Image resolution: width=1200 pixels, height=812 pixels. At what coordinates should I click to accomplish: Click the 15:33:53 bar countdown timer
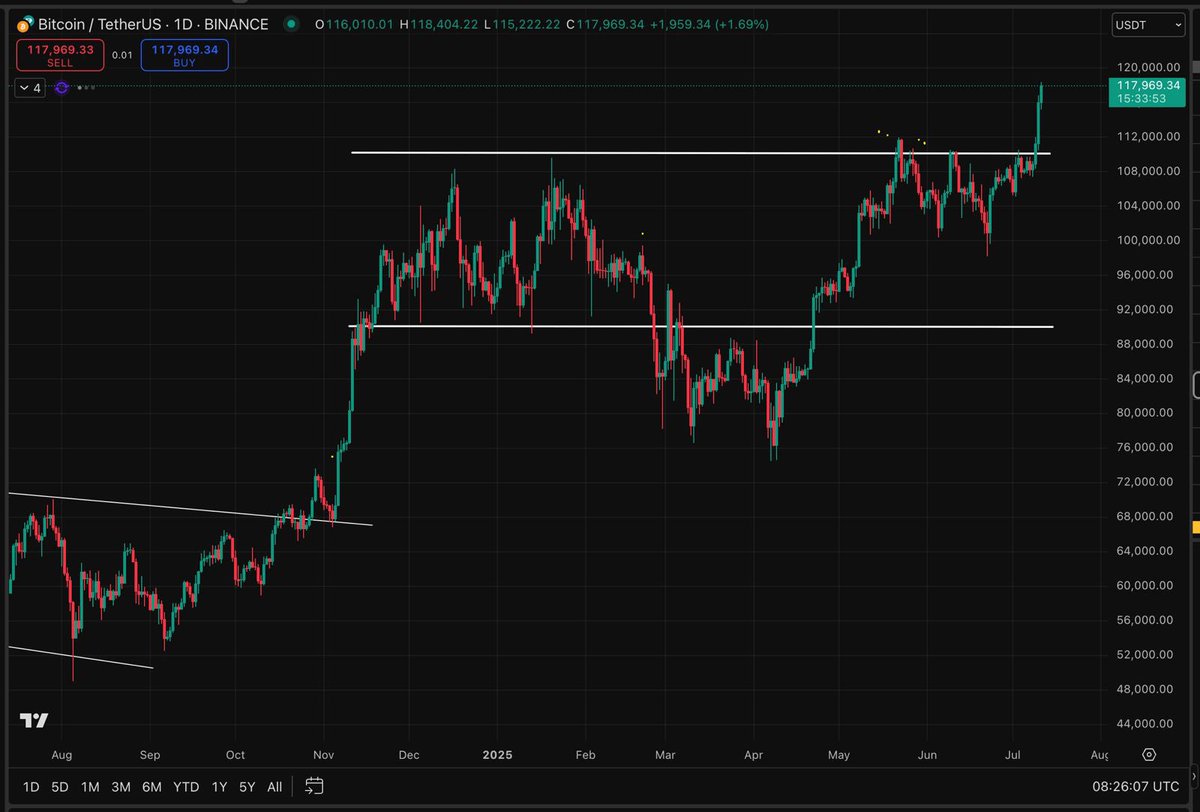[x=1144, y=99]
